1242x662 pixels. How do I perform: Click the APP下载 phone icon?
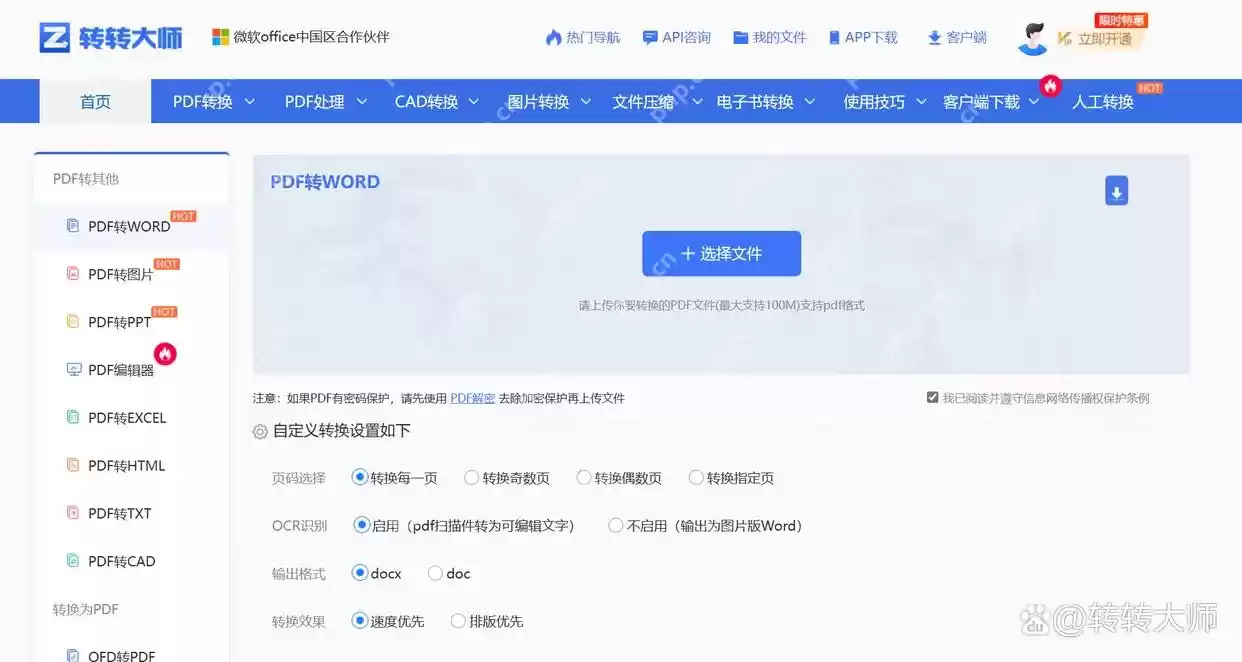(x=834, y=37)
